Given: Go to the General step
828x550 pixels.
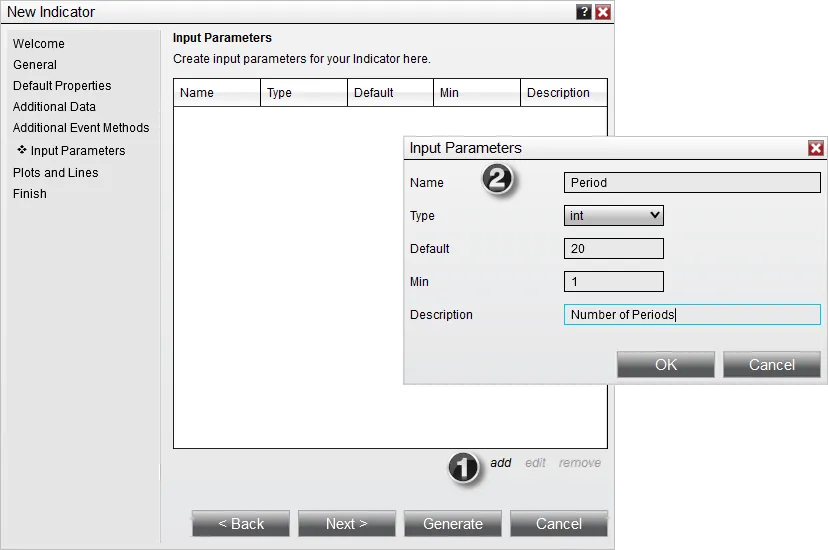Looking at the screenshot, I should (35, 65).
